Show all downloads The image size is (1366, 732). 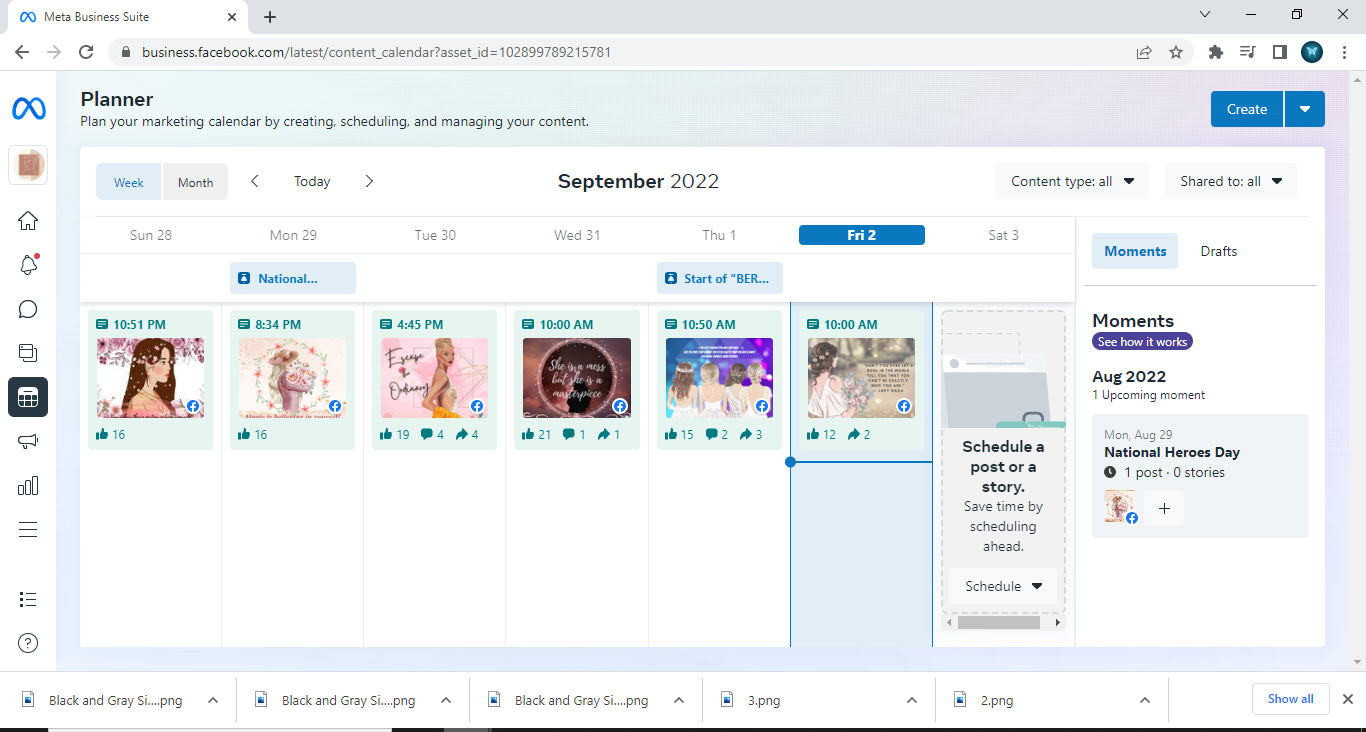(x=1291, y=699)
